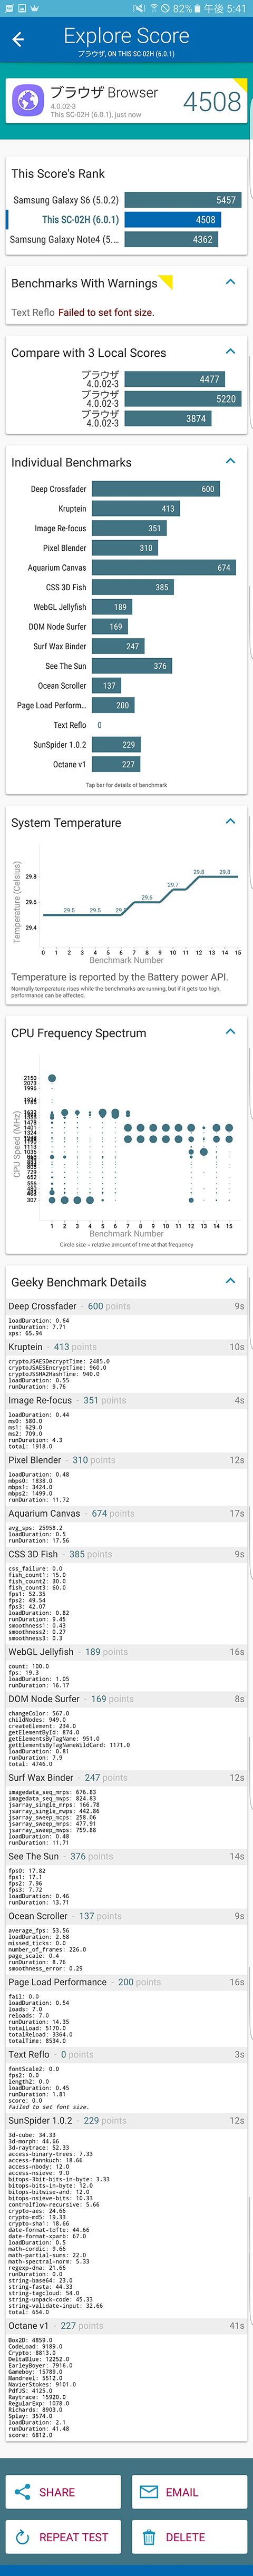
Task: Tap the back arrow in header
Action: [17, 39]
